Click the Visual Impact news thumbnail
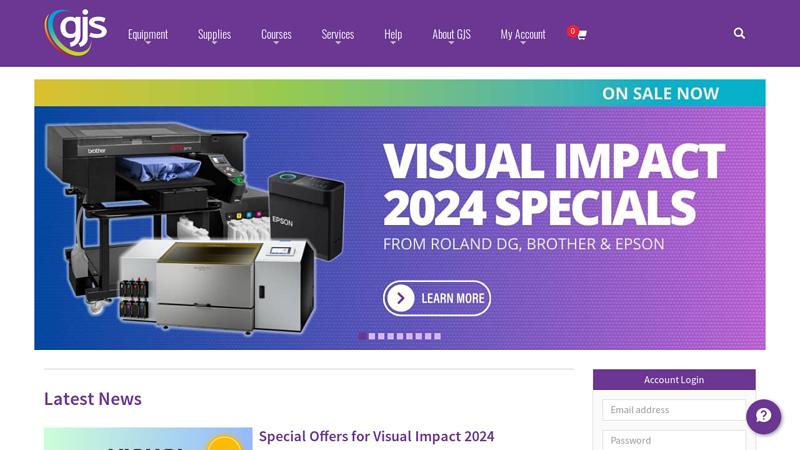 148,439
